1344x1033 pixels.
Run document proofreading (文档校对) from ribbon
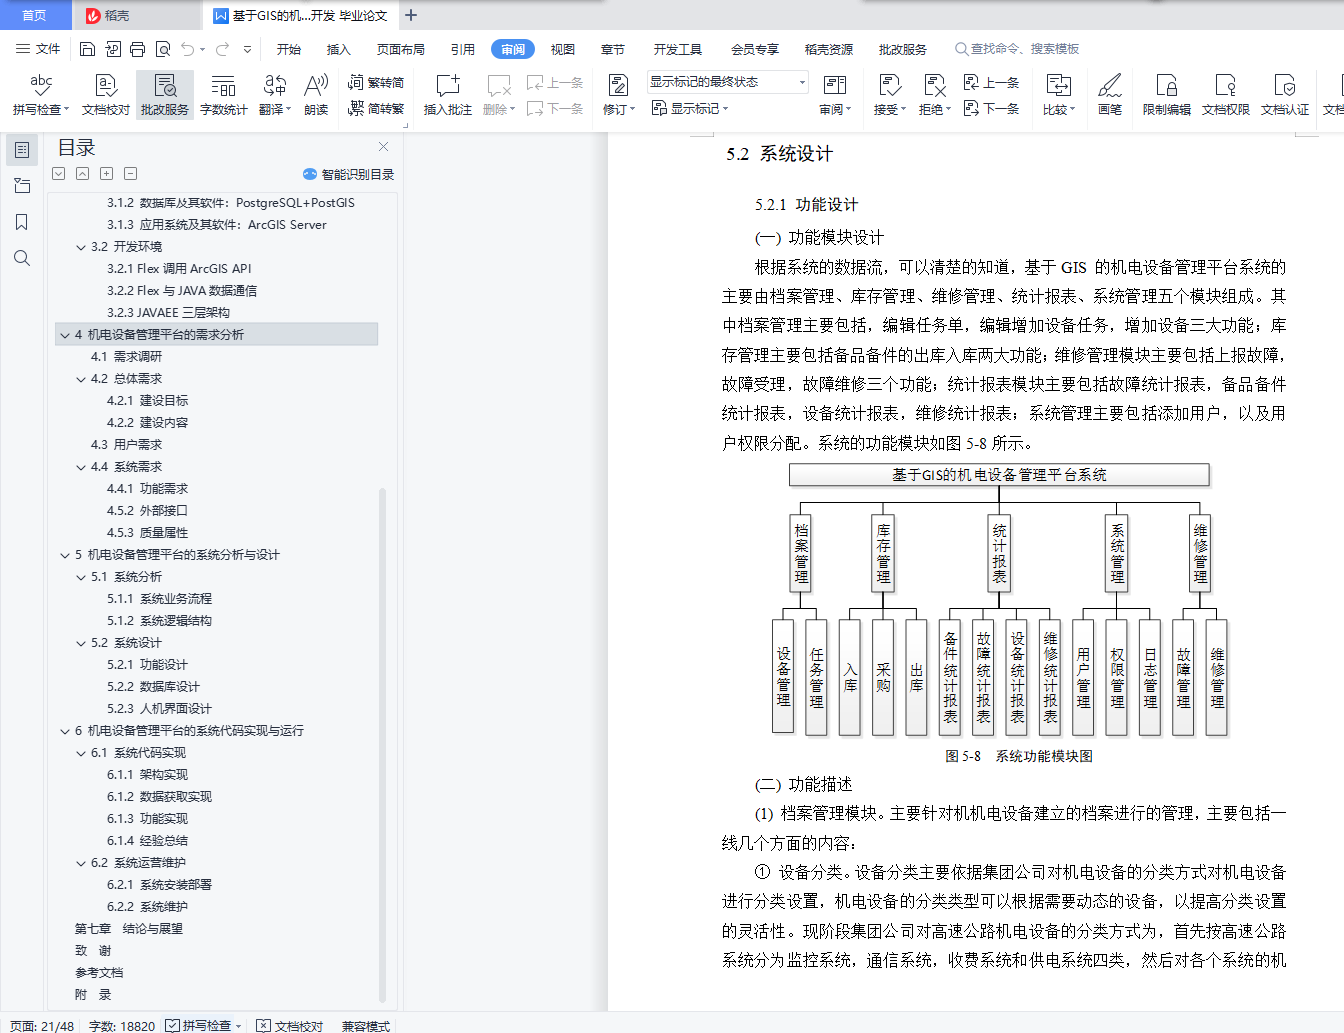pos(106,95)
